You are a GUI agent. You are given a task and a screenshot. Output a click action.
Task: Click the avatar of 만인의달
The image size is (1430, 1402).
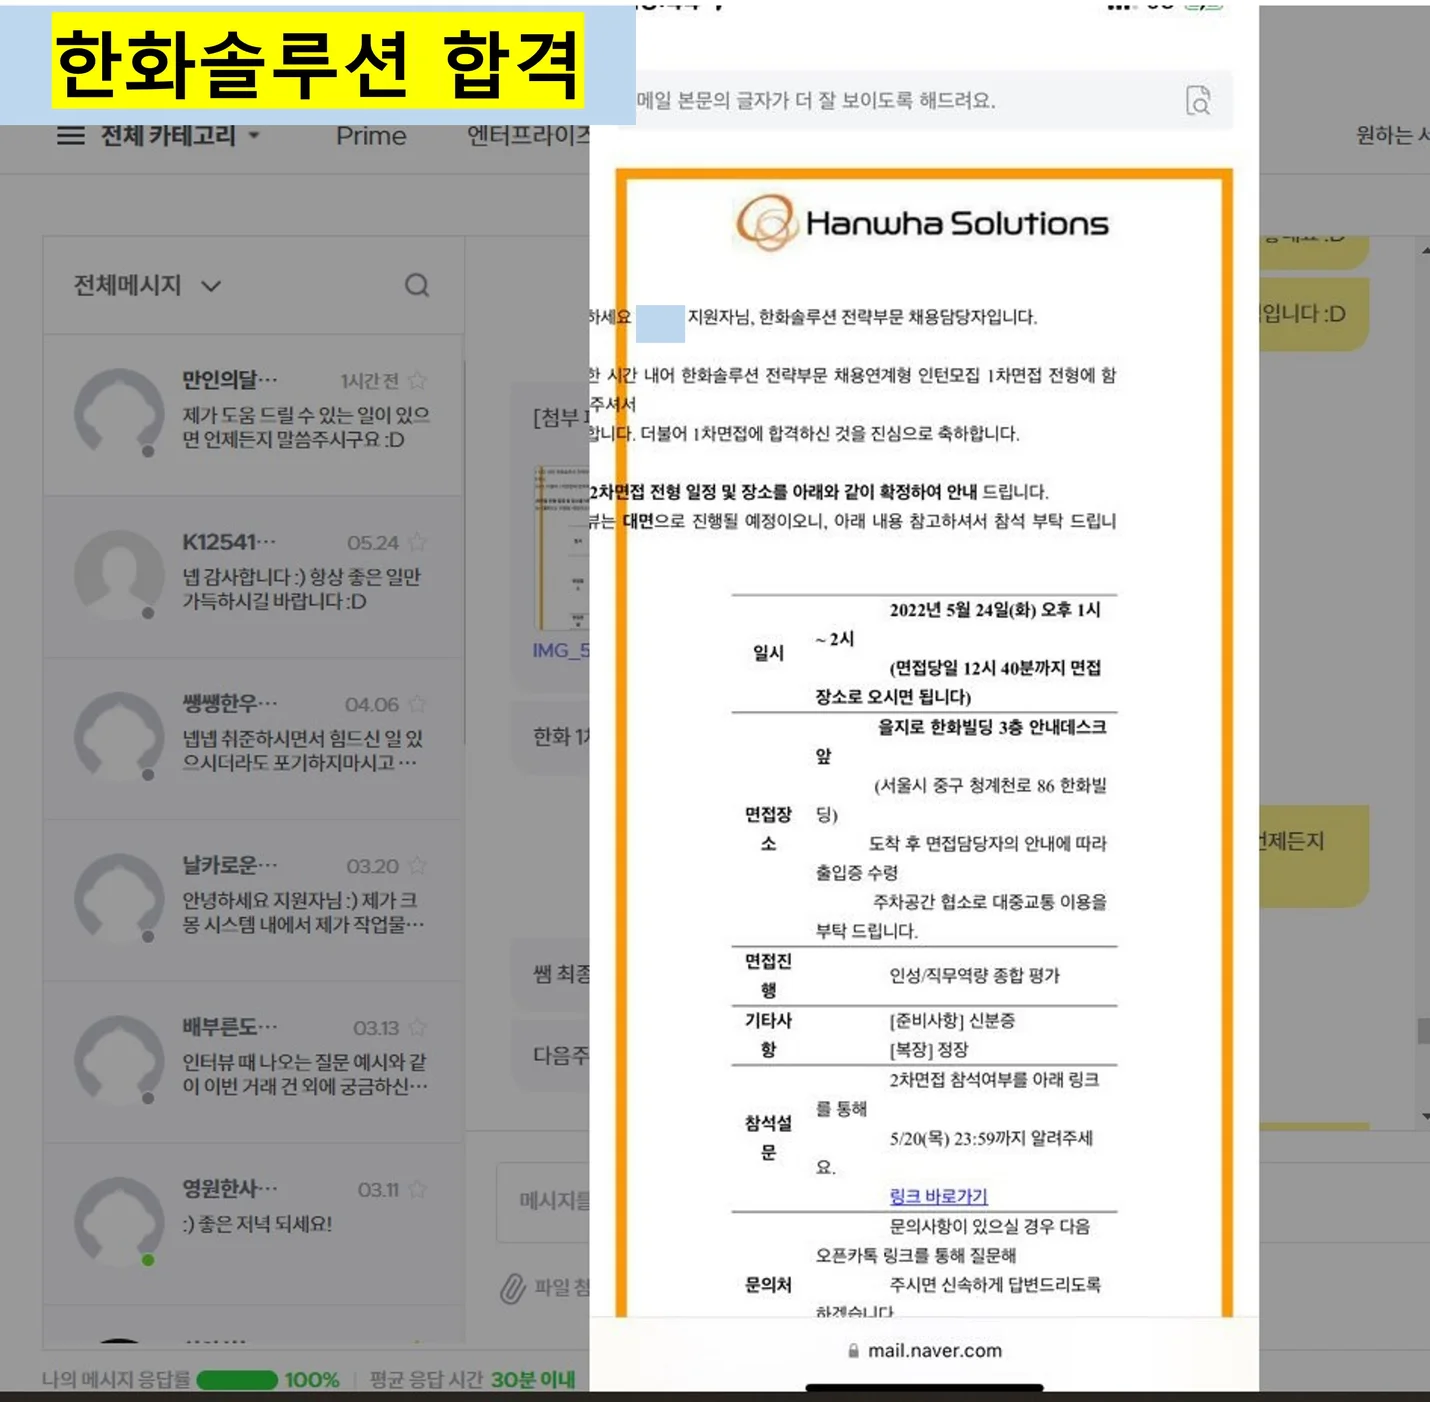coord(119,413)
